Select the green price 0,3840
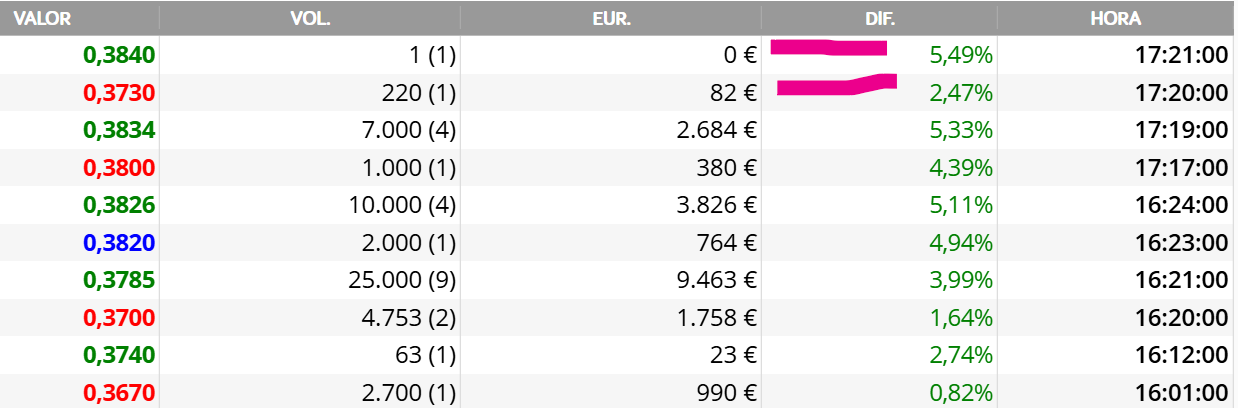1238x408 pixels. point(119,56)
